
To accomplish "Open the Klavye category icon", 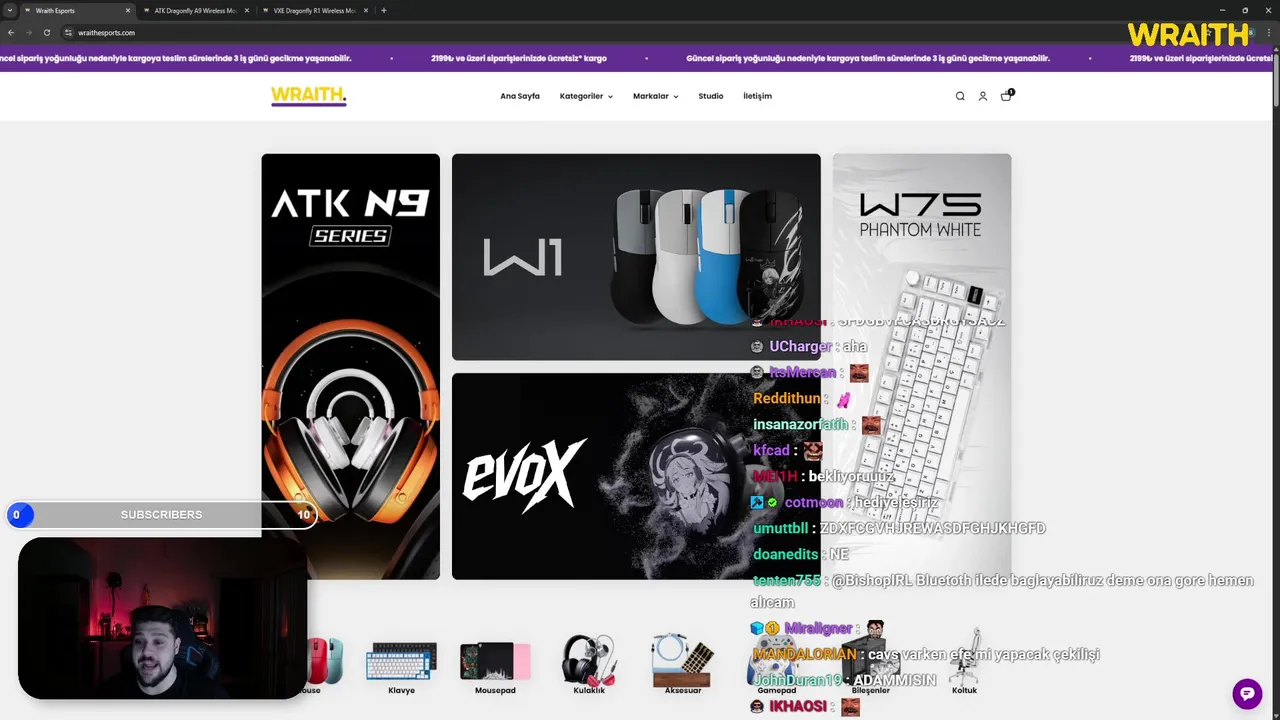I will pyautogui.click(x=401, y=663).
